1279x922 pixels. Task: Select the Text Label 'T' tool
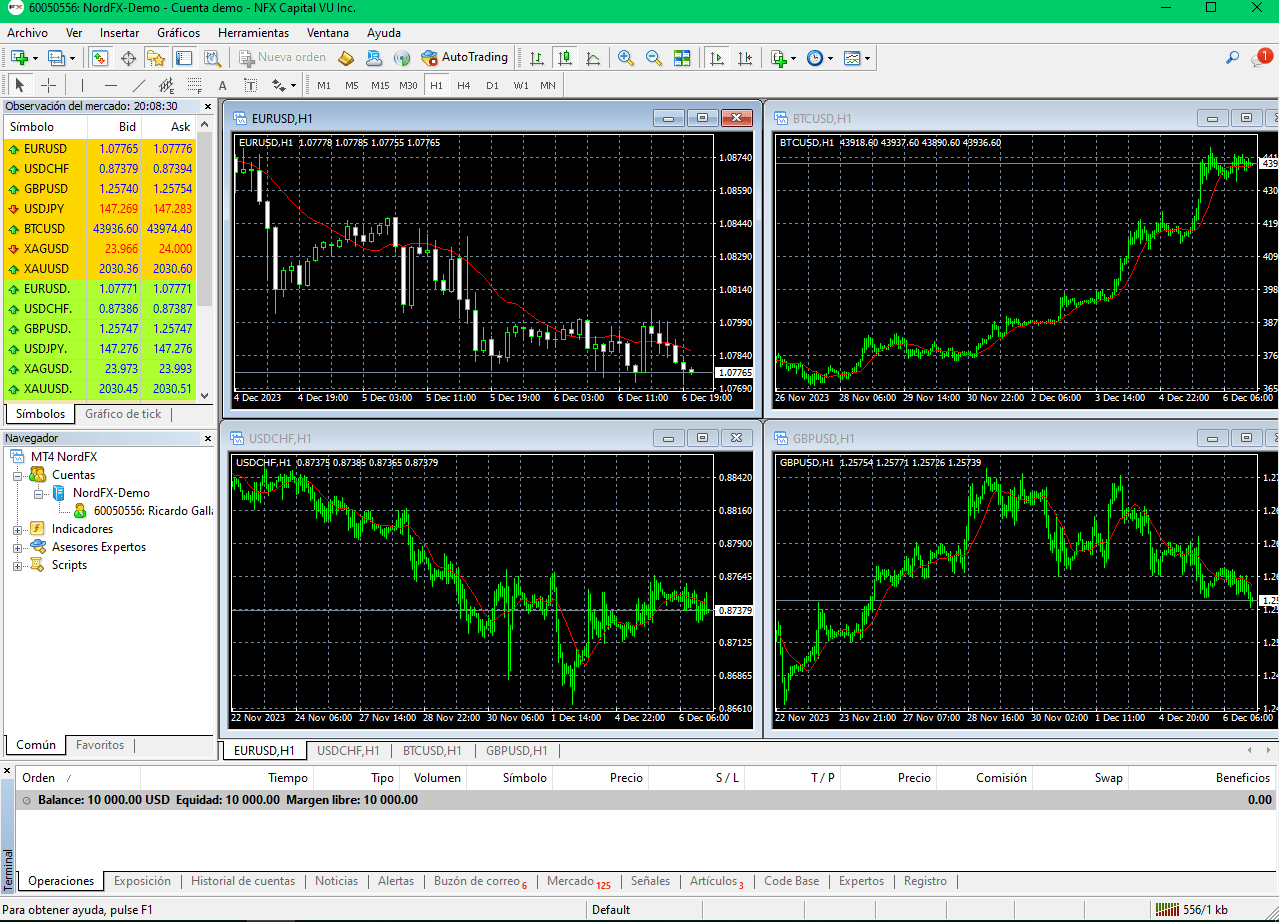pos(250,85)
